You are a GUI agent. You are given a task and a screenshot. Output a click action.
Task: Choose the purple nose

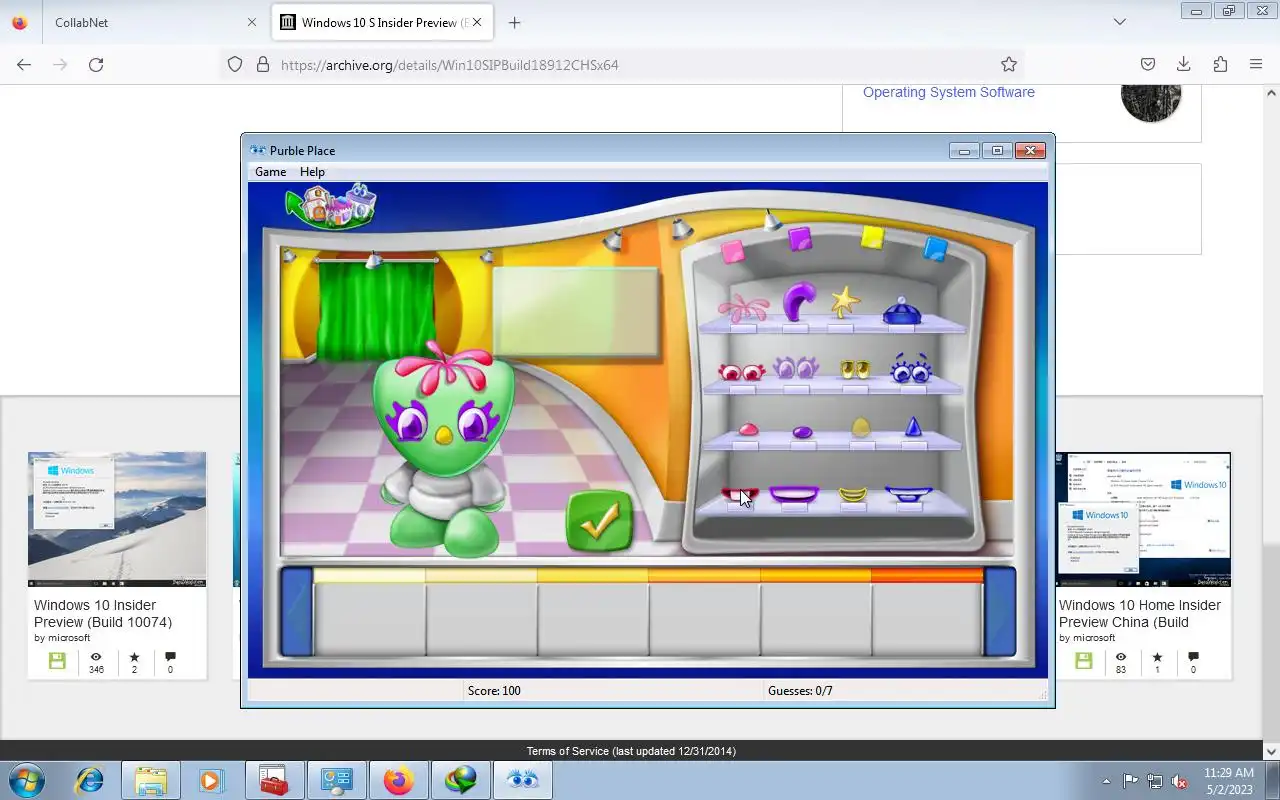pos(802,432)
